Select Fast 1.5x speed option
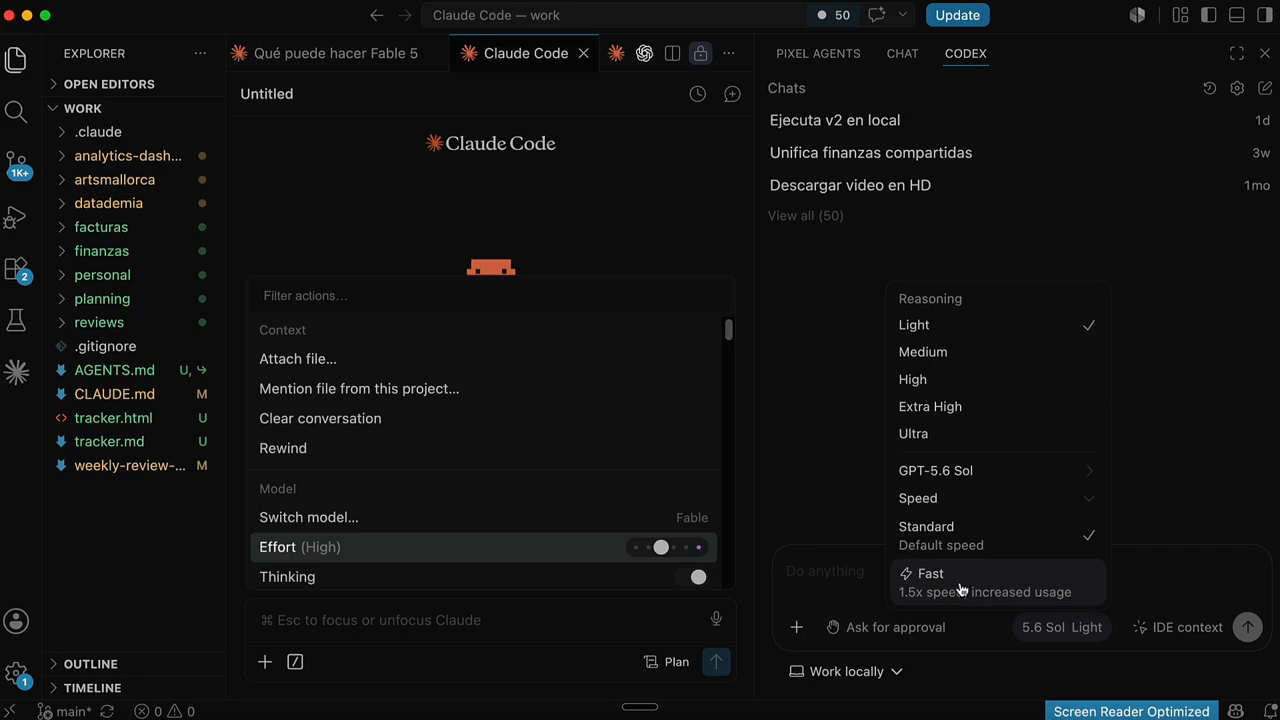The height and width of the screenshot is (720, 1280). point(997,582)
